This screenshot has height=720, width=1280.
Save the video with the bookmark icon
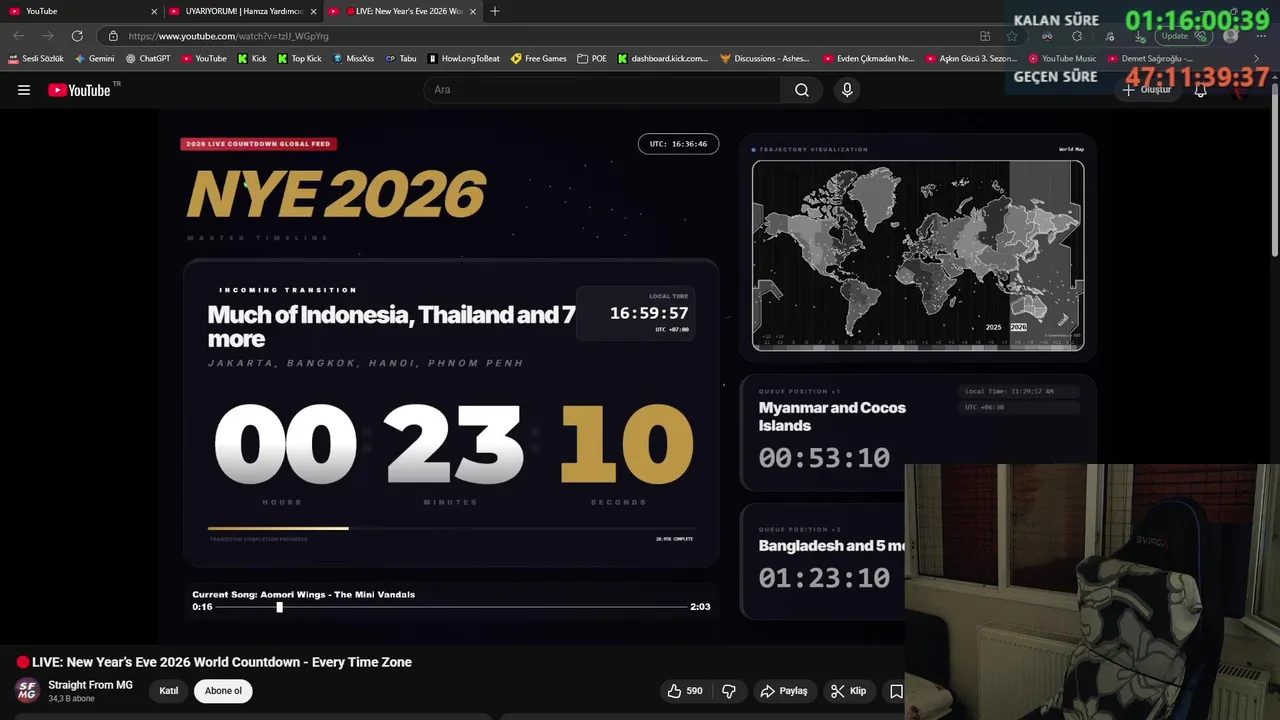pos(896,691)
